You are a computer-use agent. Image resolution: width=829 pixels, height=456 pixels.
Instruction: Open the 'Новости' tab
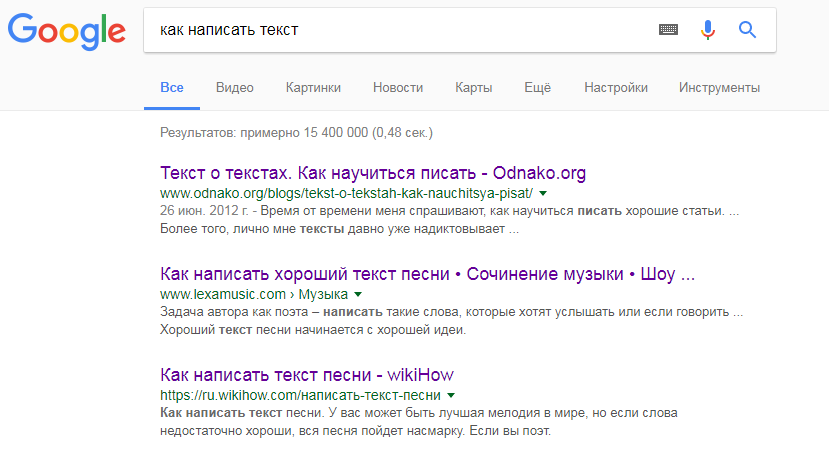398,87
